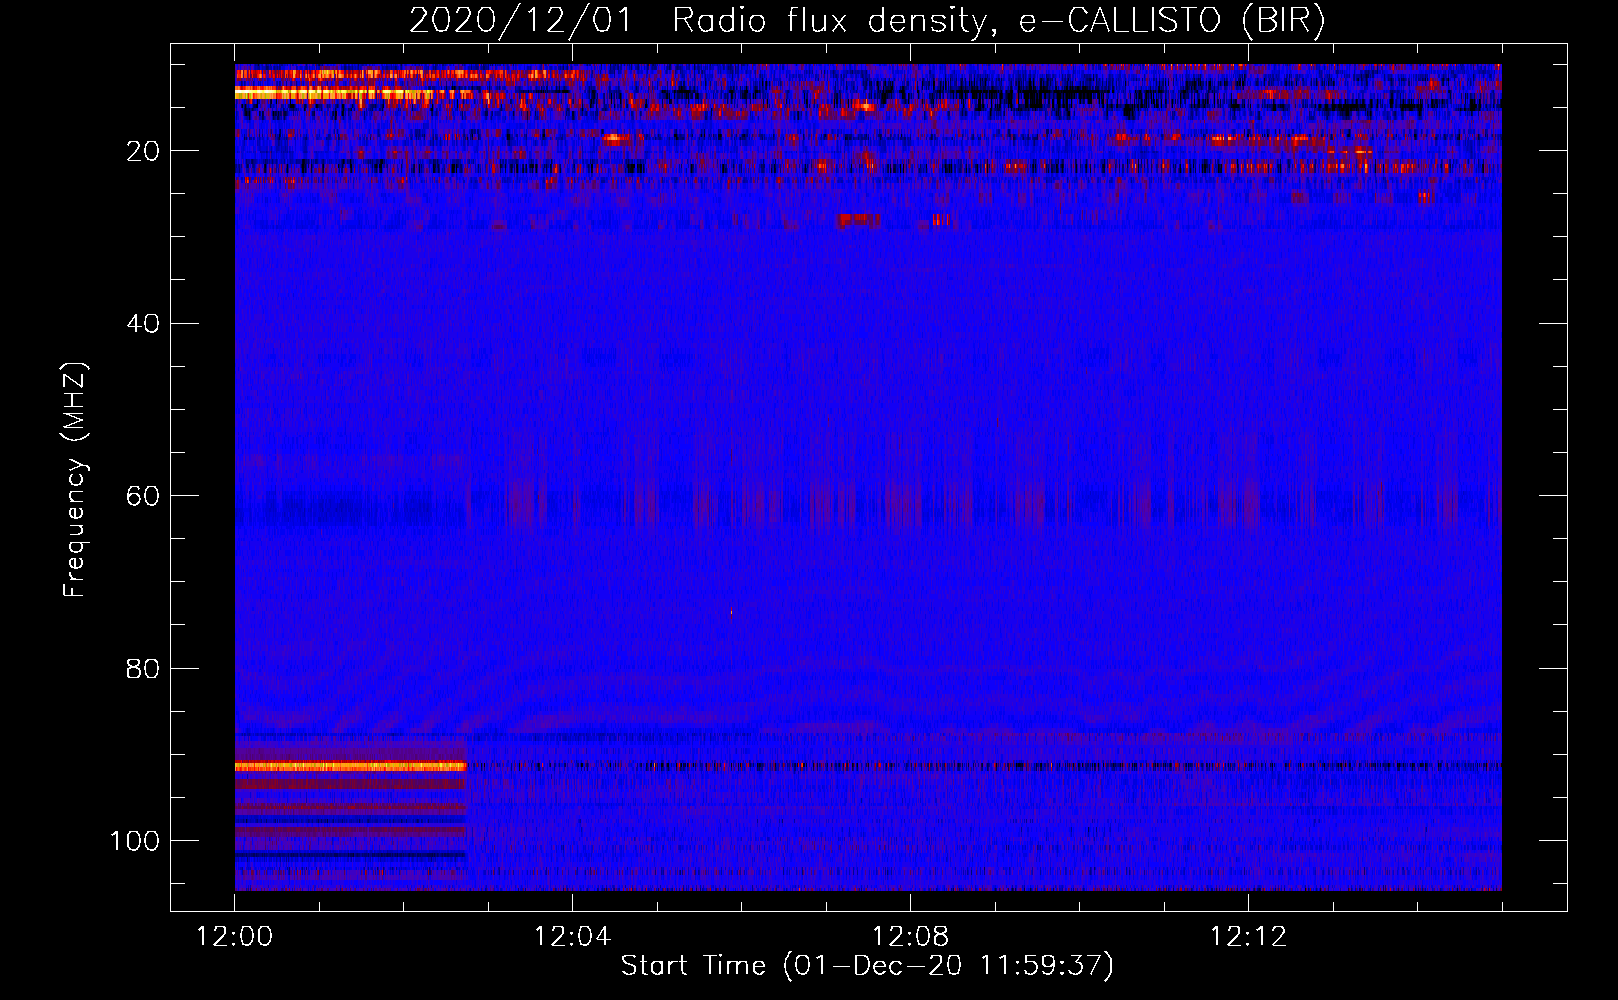
Task: Click the 80 MHz frequency tick label
Action: point(144,668)
